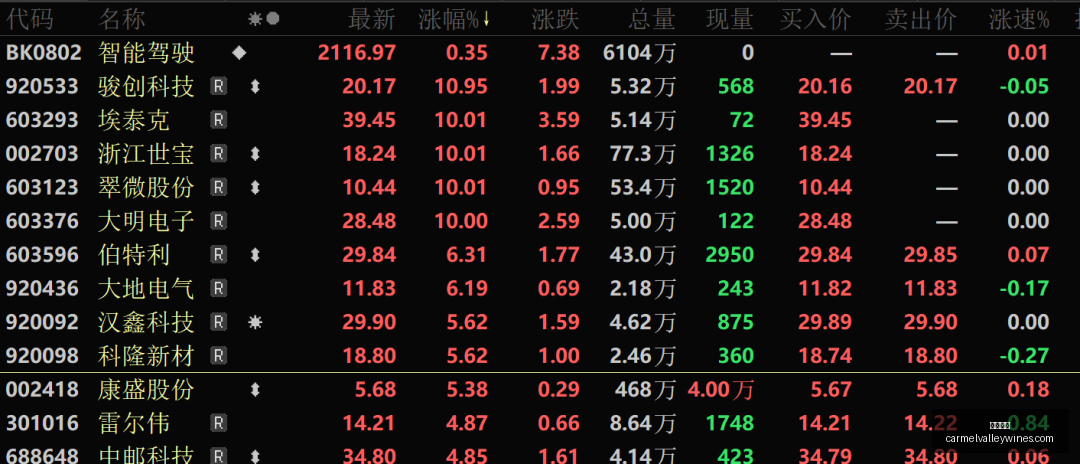This screenshot has width=1080, height=464.
Task: Open stock 伯特利 by its name
Action: 134,255
